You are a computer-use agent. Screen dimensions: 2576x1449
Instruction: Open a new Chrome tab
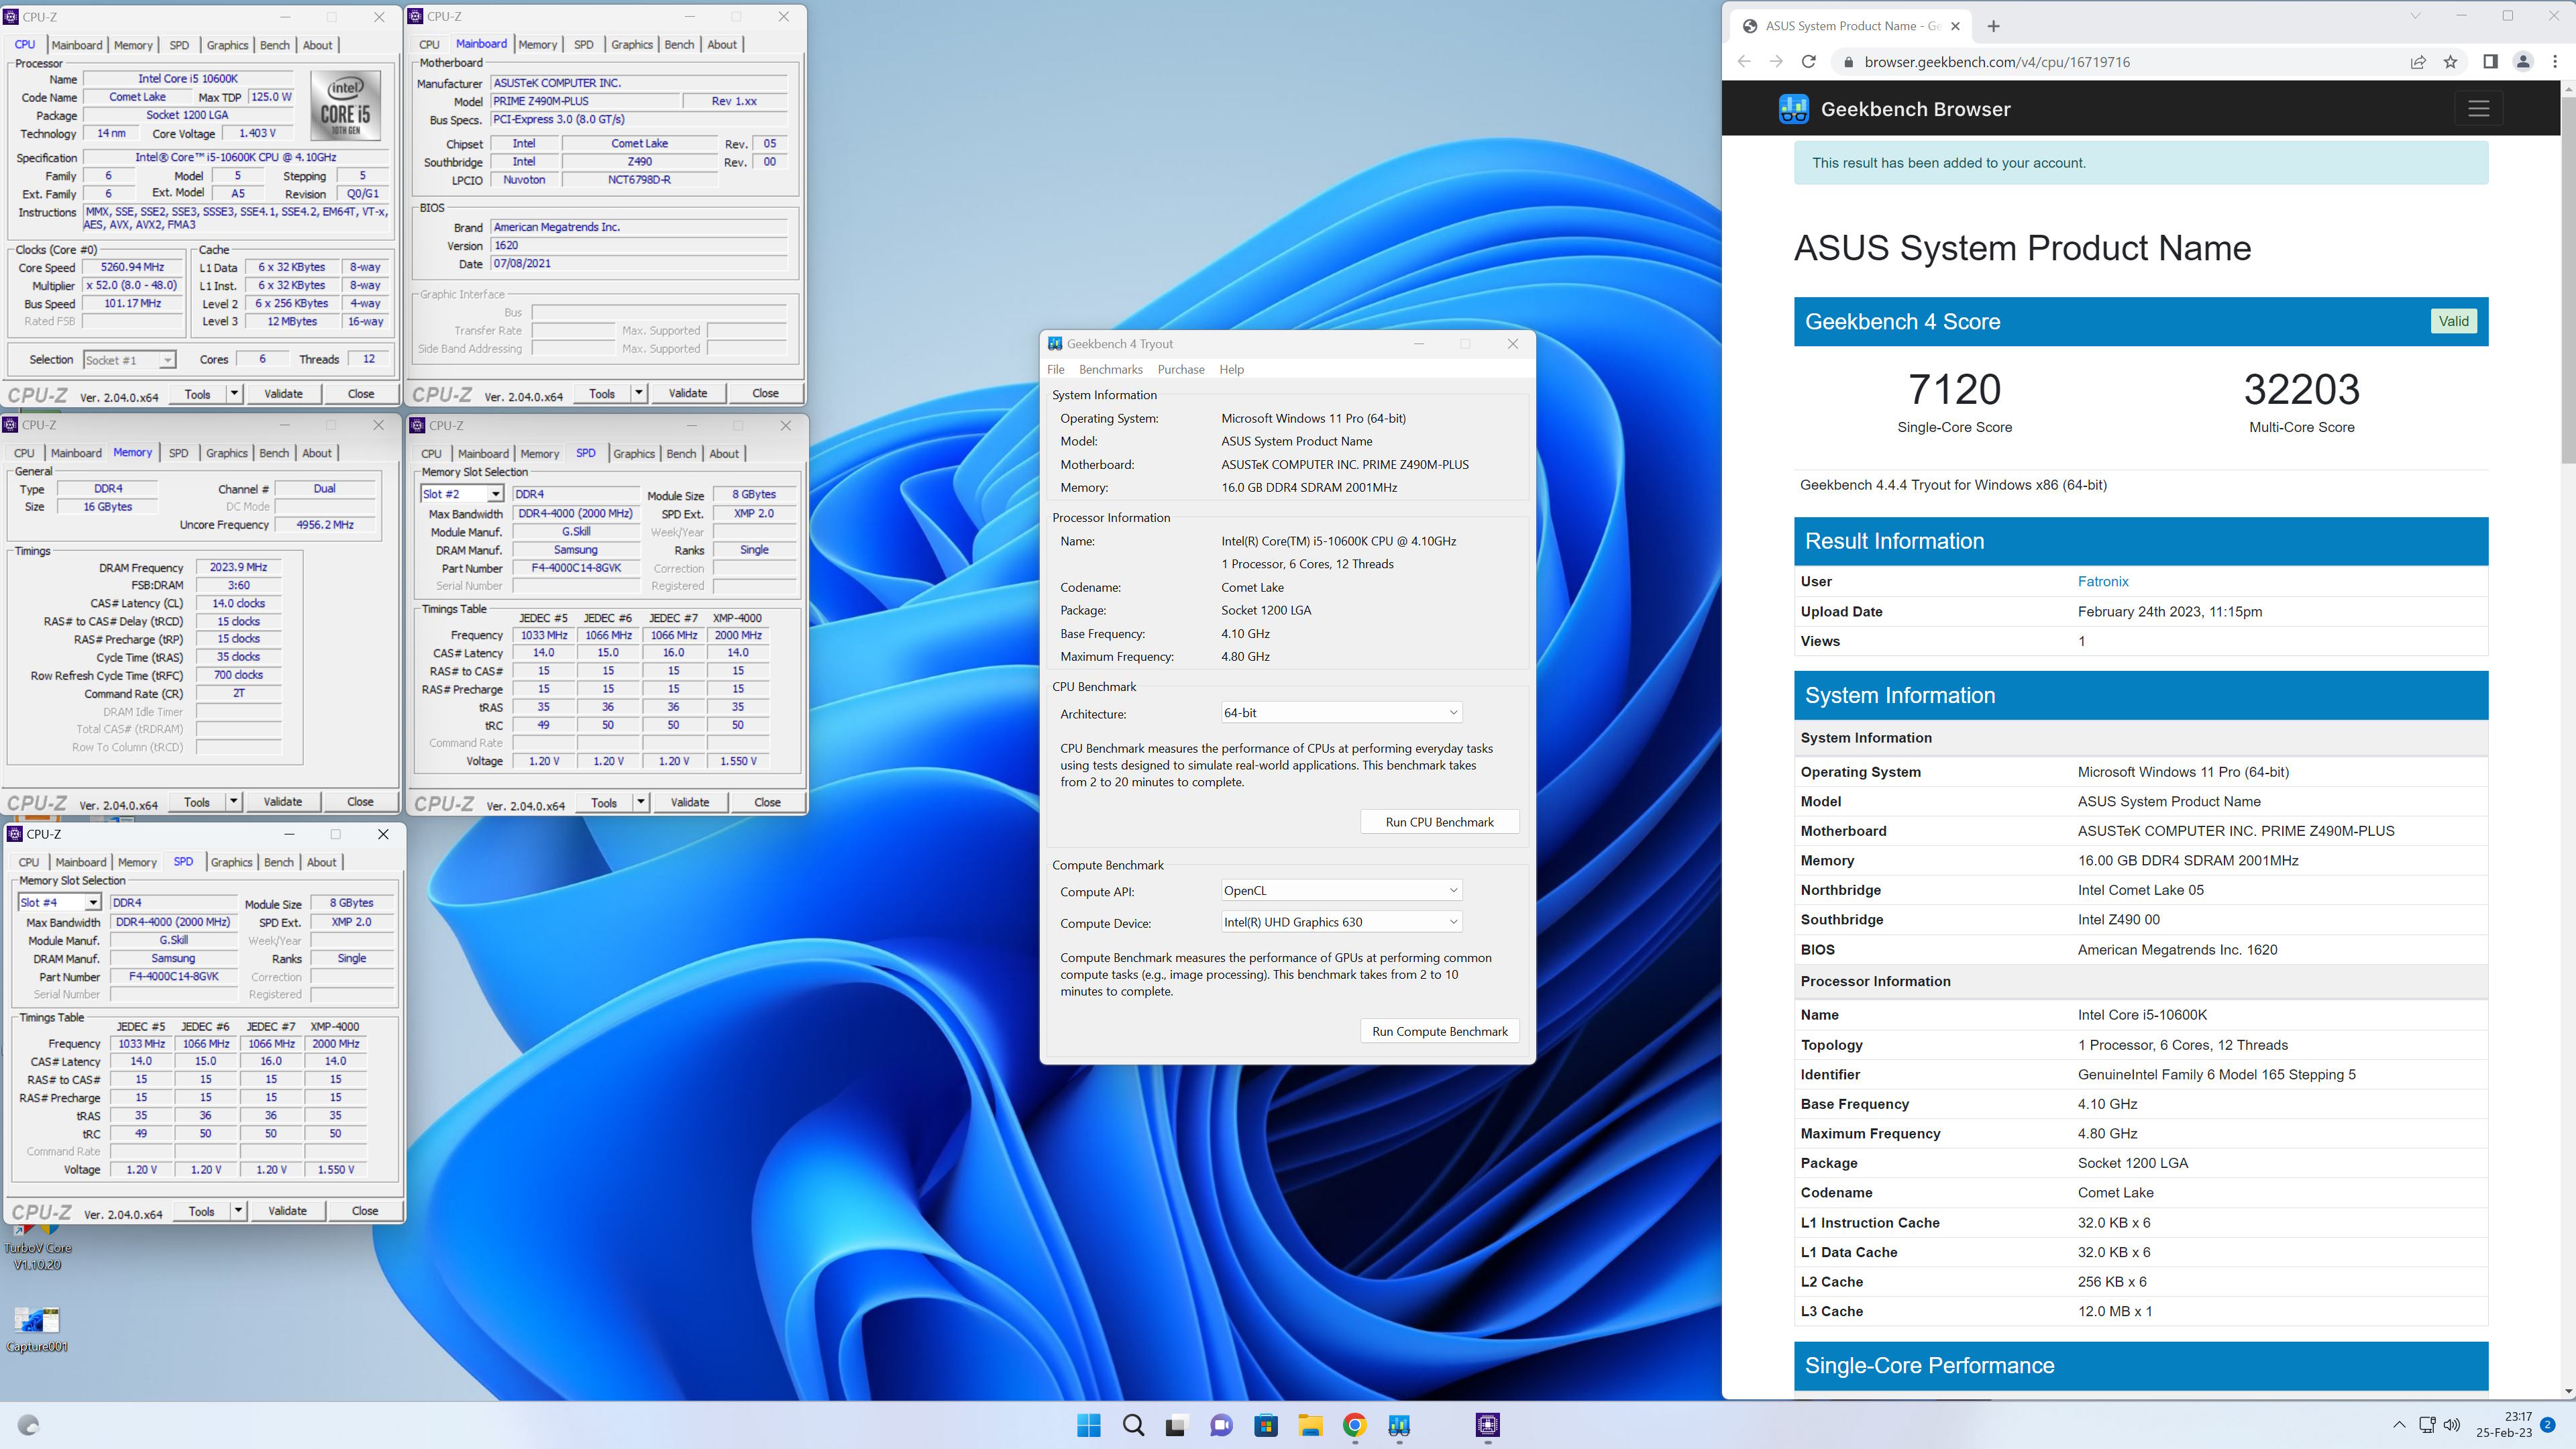click(1993, 26)
